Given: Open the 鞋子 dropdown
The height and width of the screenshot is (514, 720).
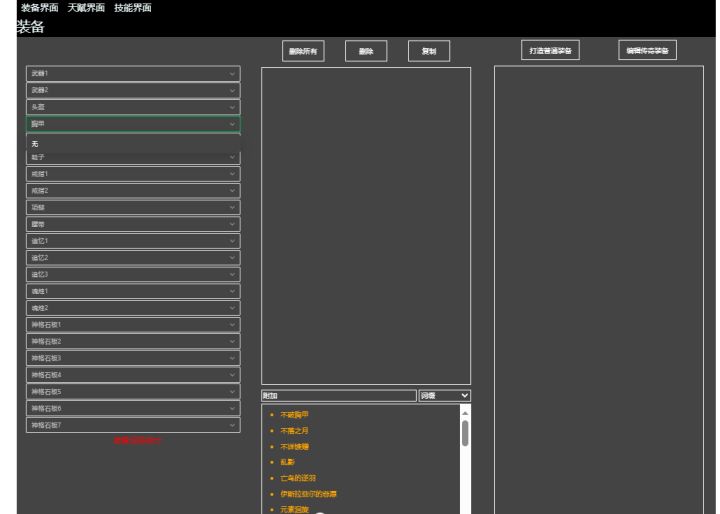Looking at the screenshot, I should click(x=133, y=158).
